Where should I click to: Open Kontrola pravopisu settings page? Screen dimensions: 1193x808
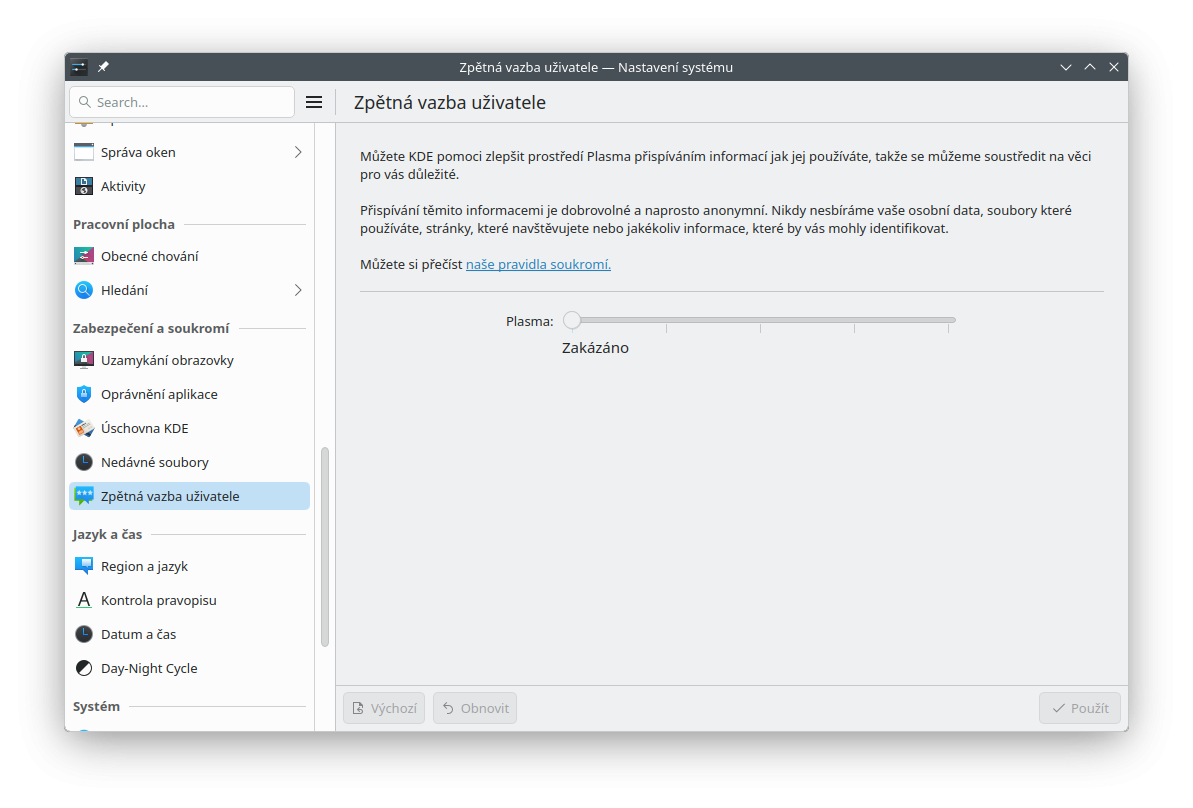(x=158, y=600)
